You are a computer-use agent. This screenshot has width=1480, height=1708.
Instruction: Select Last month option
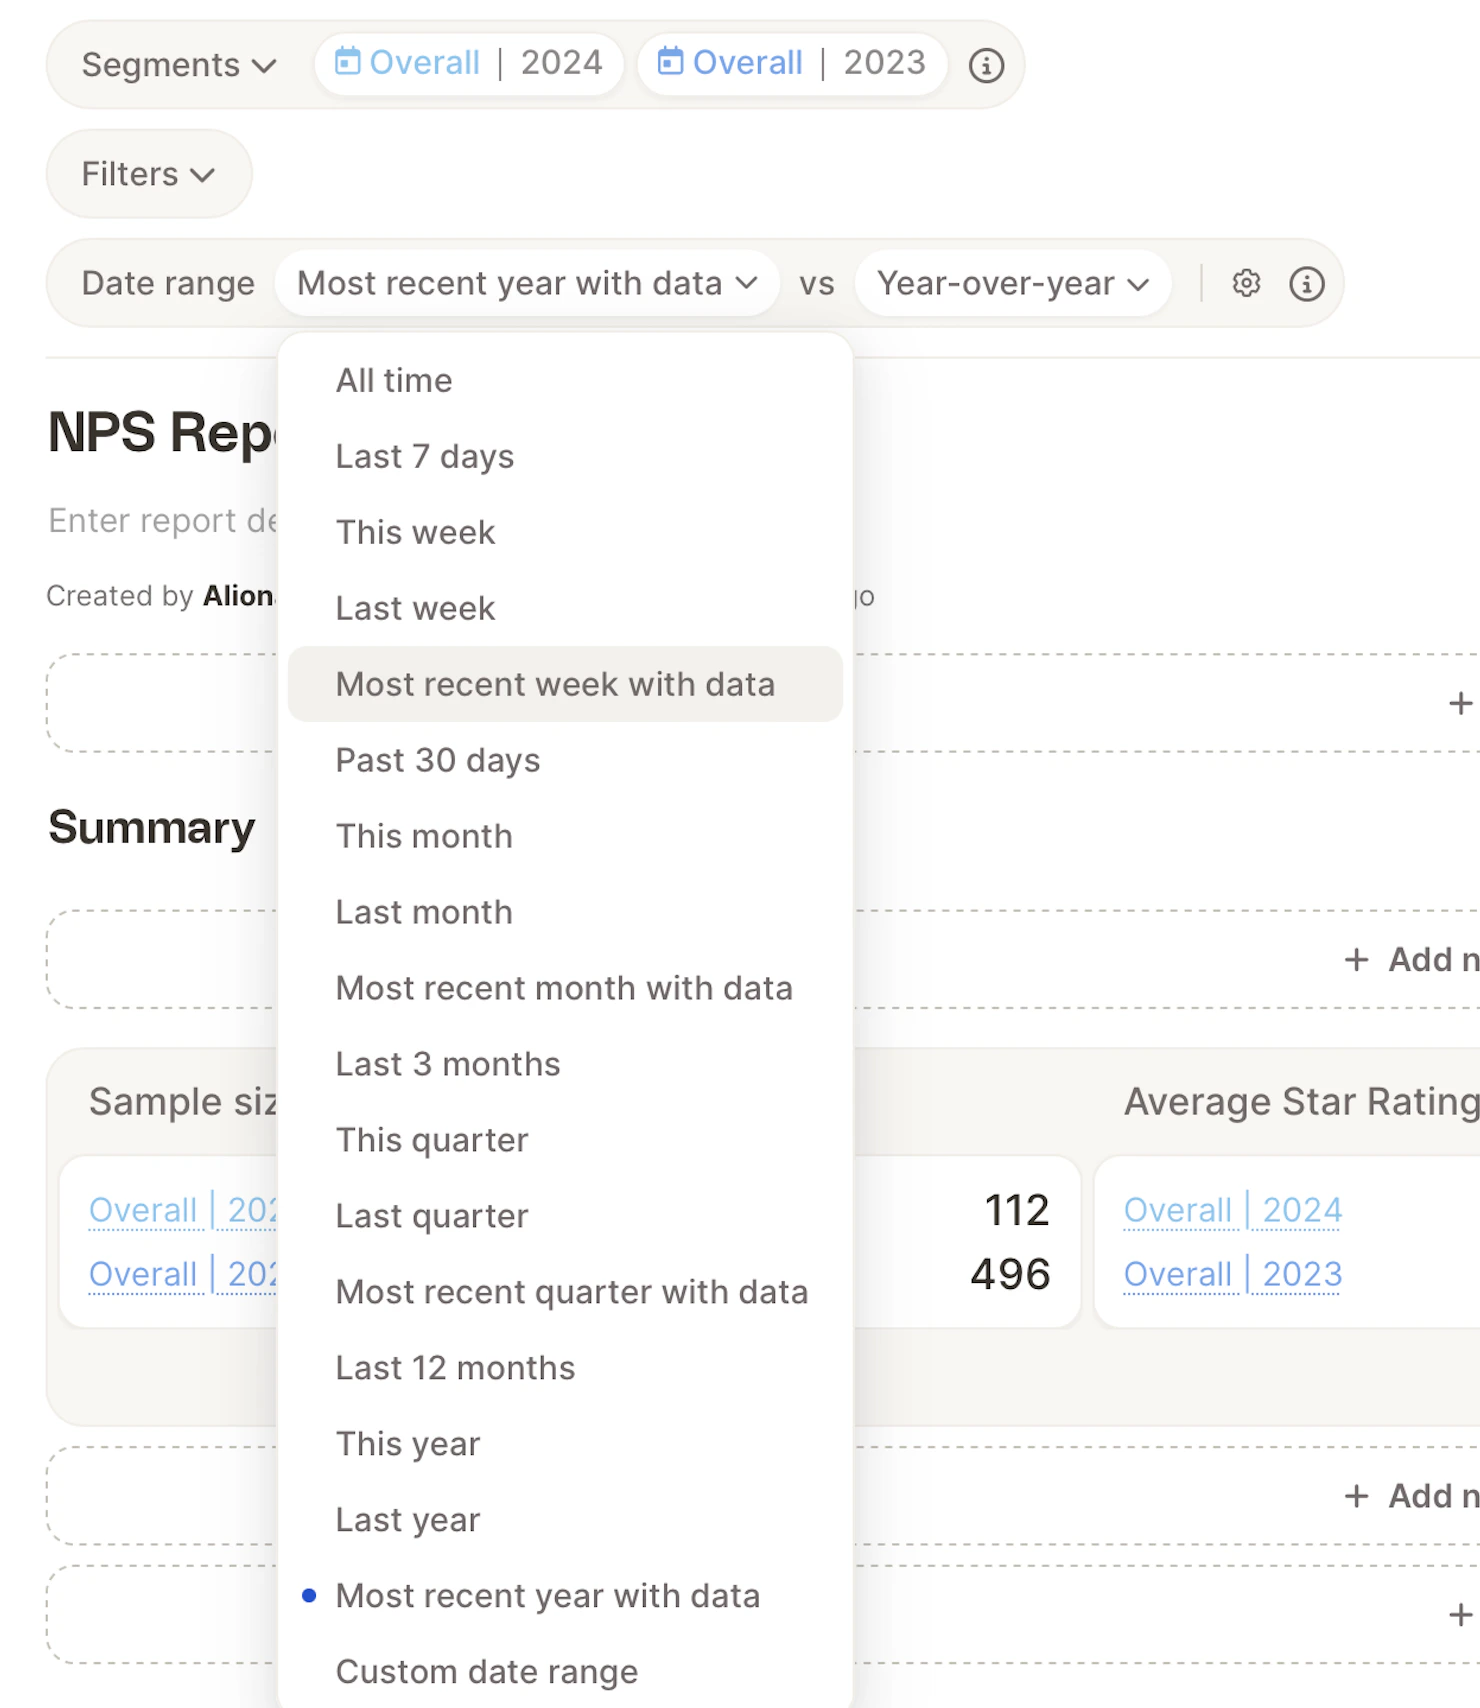(565, 913)
